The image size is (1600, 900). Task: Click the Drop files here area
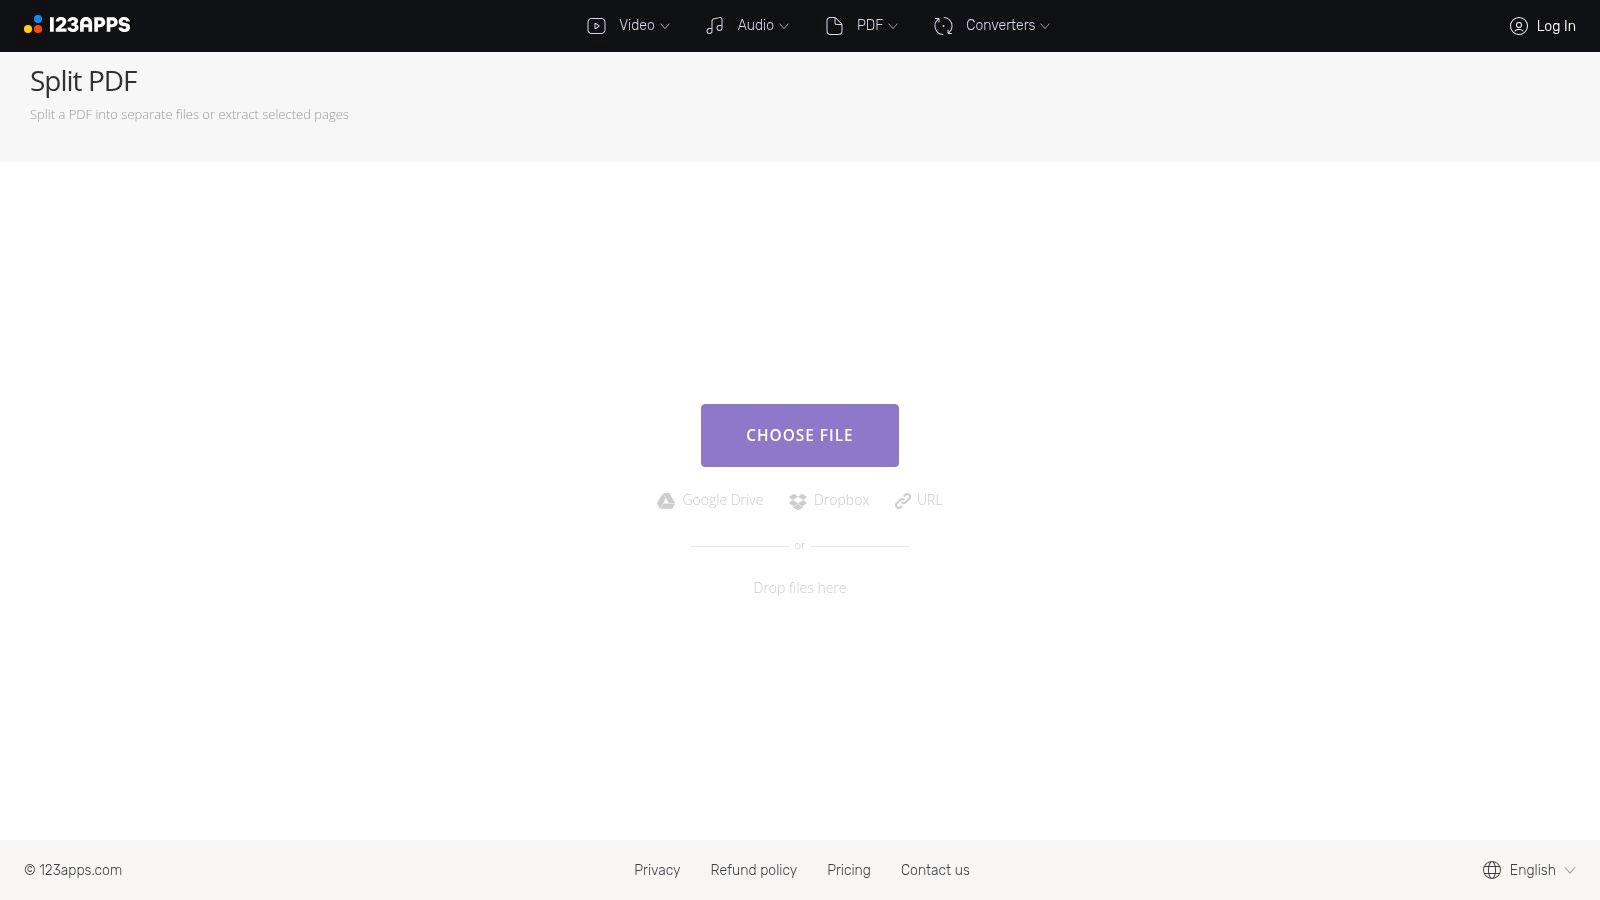coord(799,588)
